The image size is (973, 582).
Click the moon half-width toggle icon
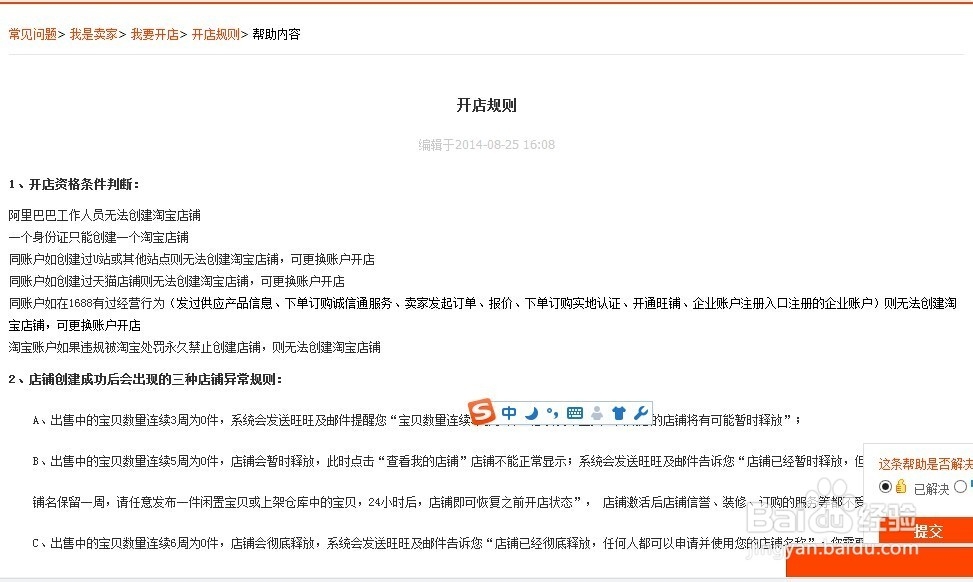531,413
